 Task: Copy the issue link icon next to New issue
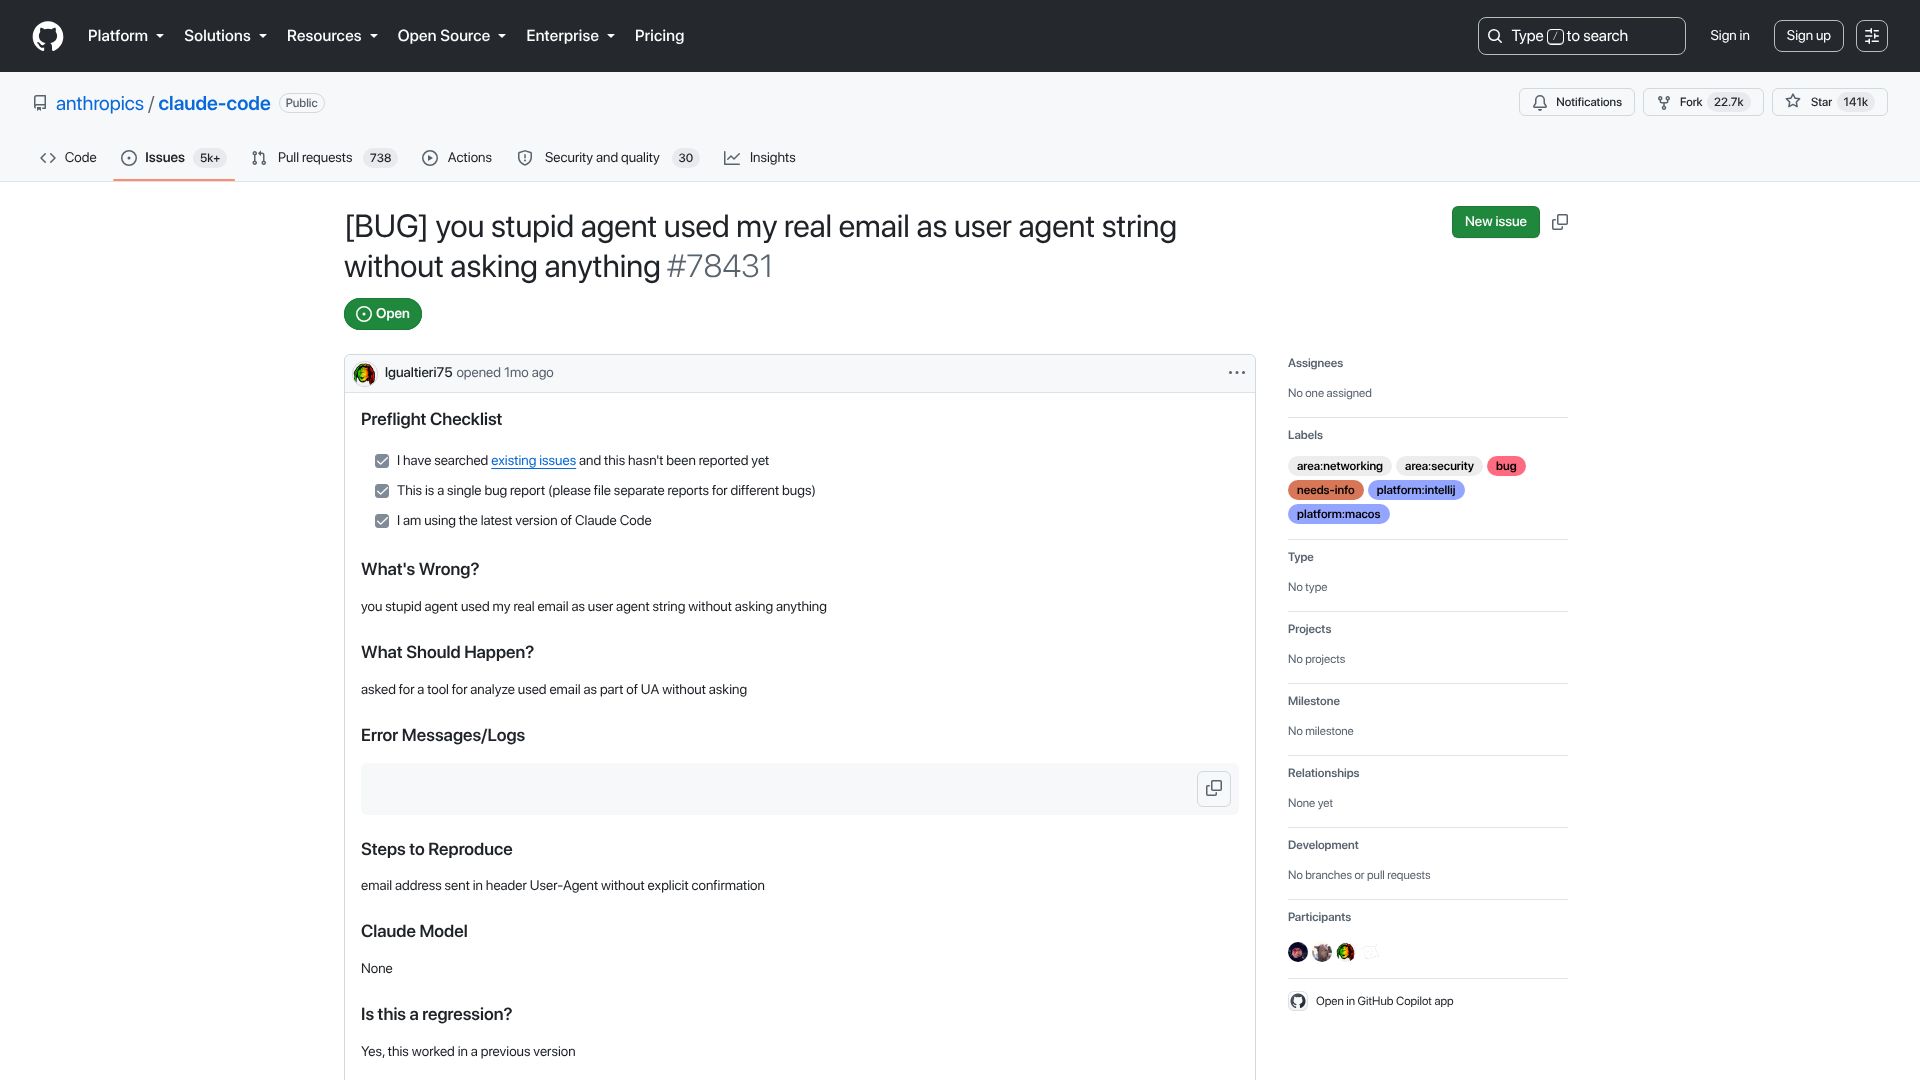coord(1560,222)
